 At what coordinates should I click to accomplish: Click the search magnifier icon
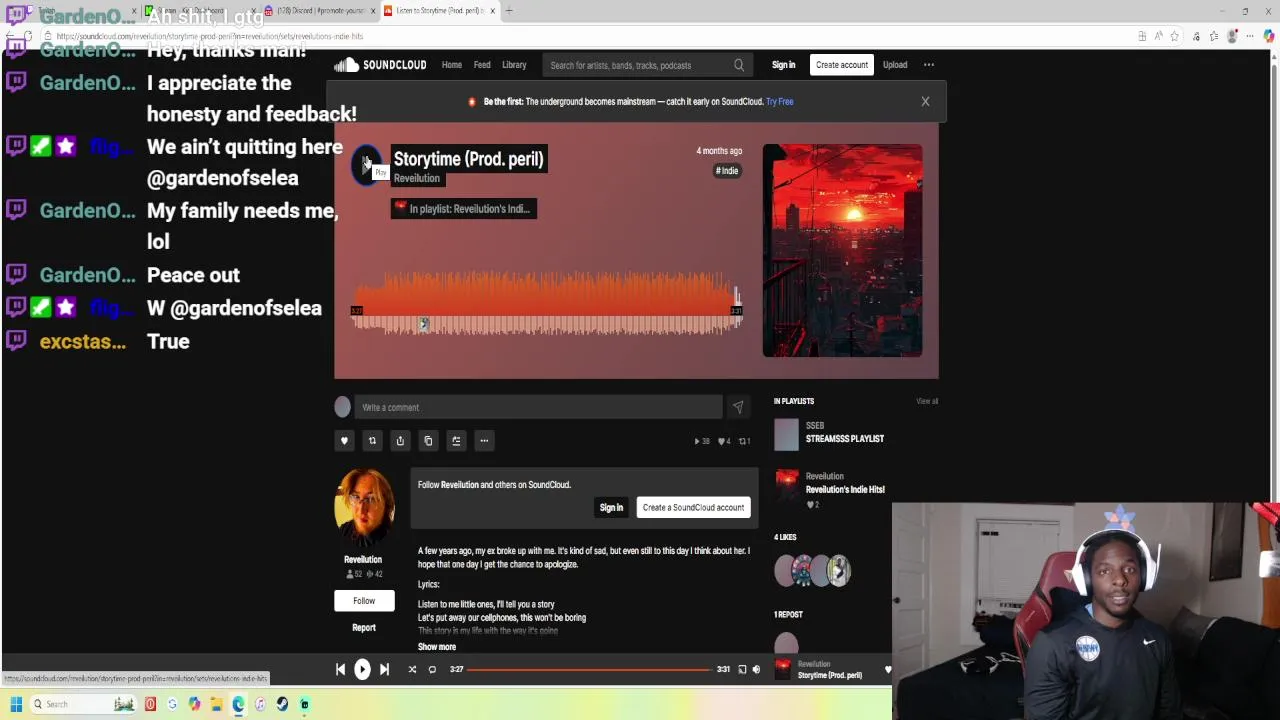[739, 65]
